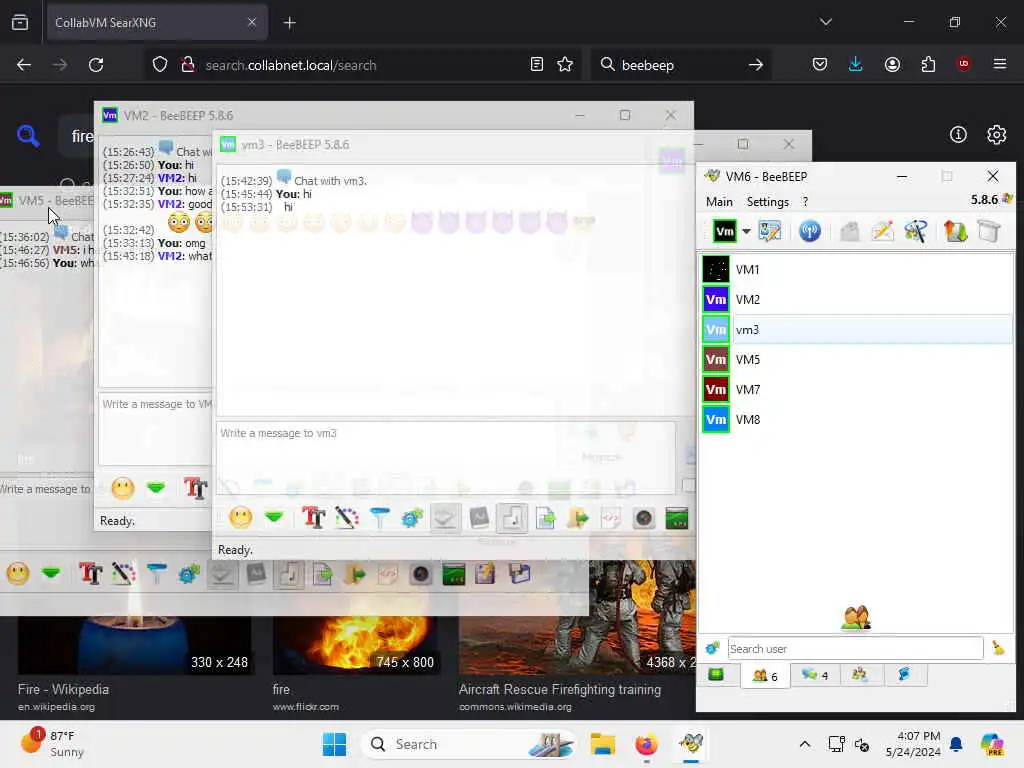
Task: Open the Settings menu in the VM6 window
Action: coord(767,202)
